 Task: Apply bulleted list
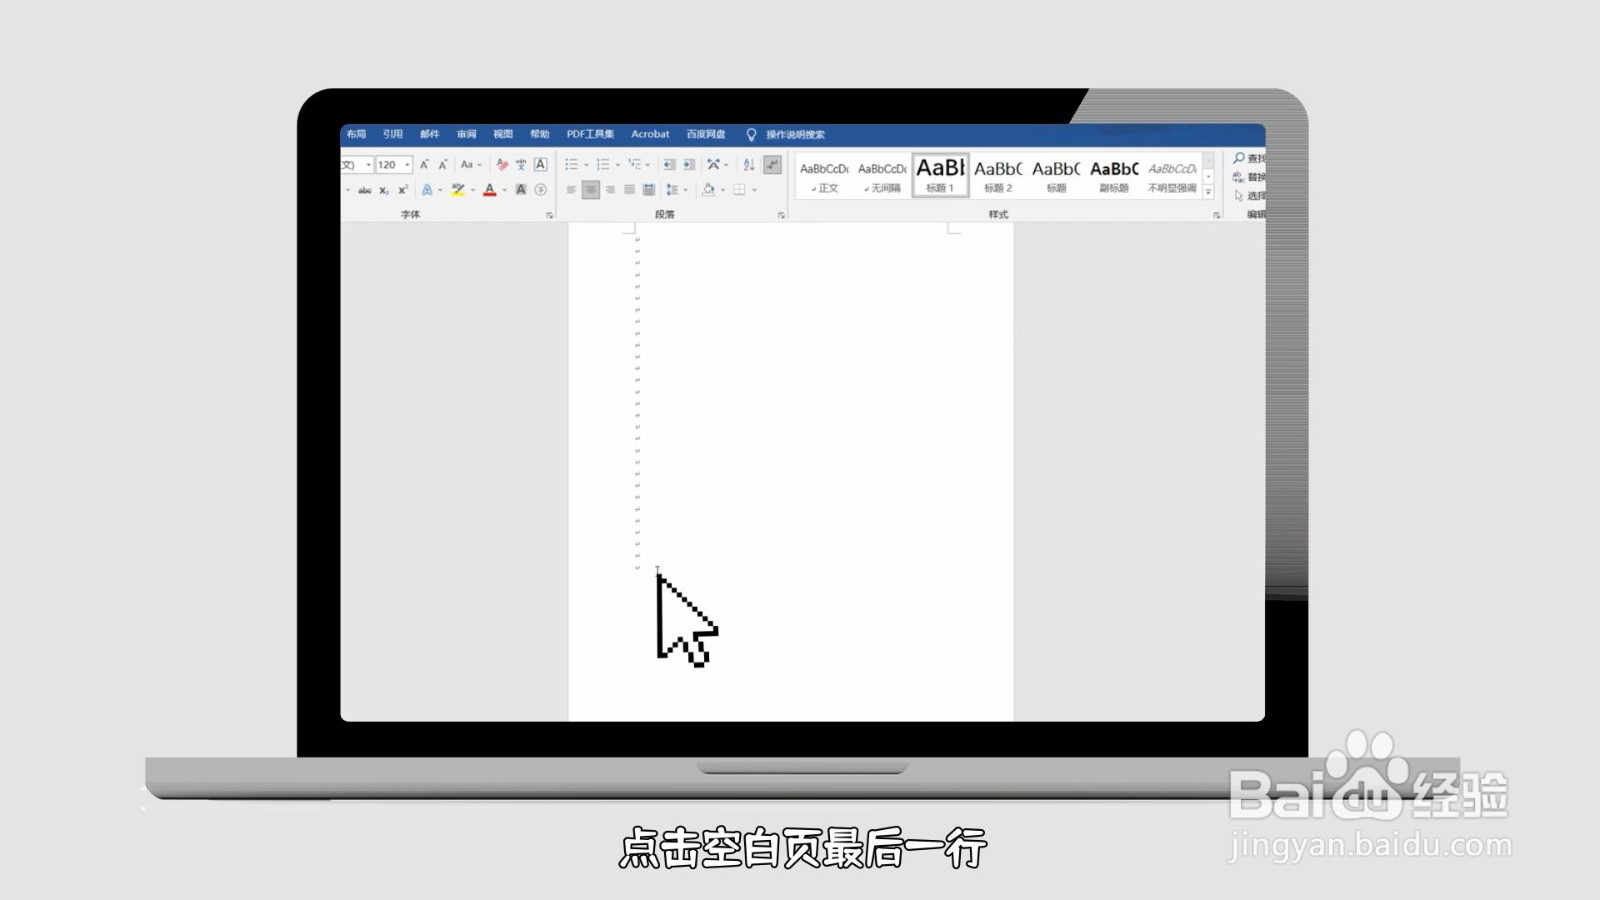point(571,165)
